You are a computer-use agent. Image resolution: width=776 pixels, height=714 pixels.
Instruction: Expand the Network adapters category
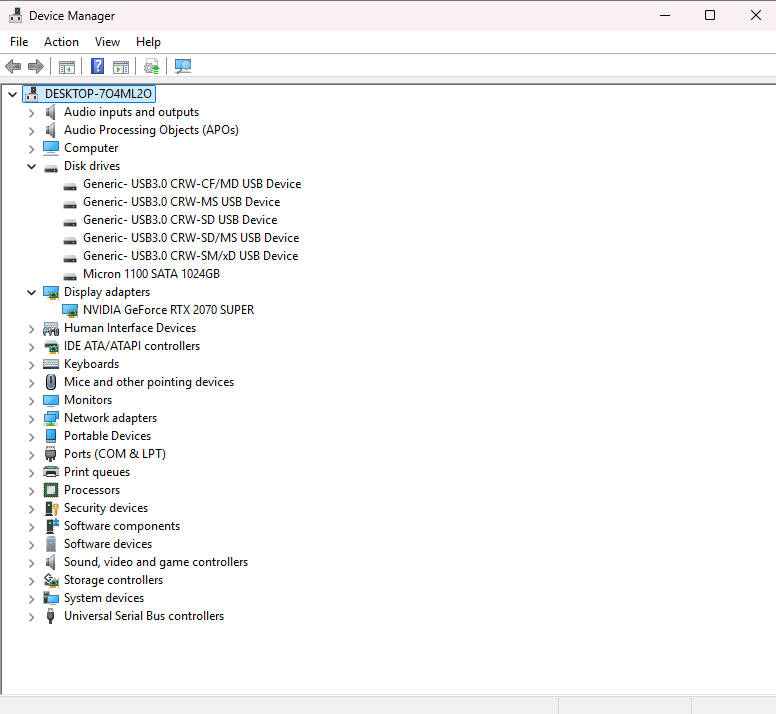[x=31, y=419]
